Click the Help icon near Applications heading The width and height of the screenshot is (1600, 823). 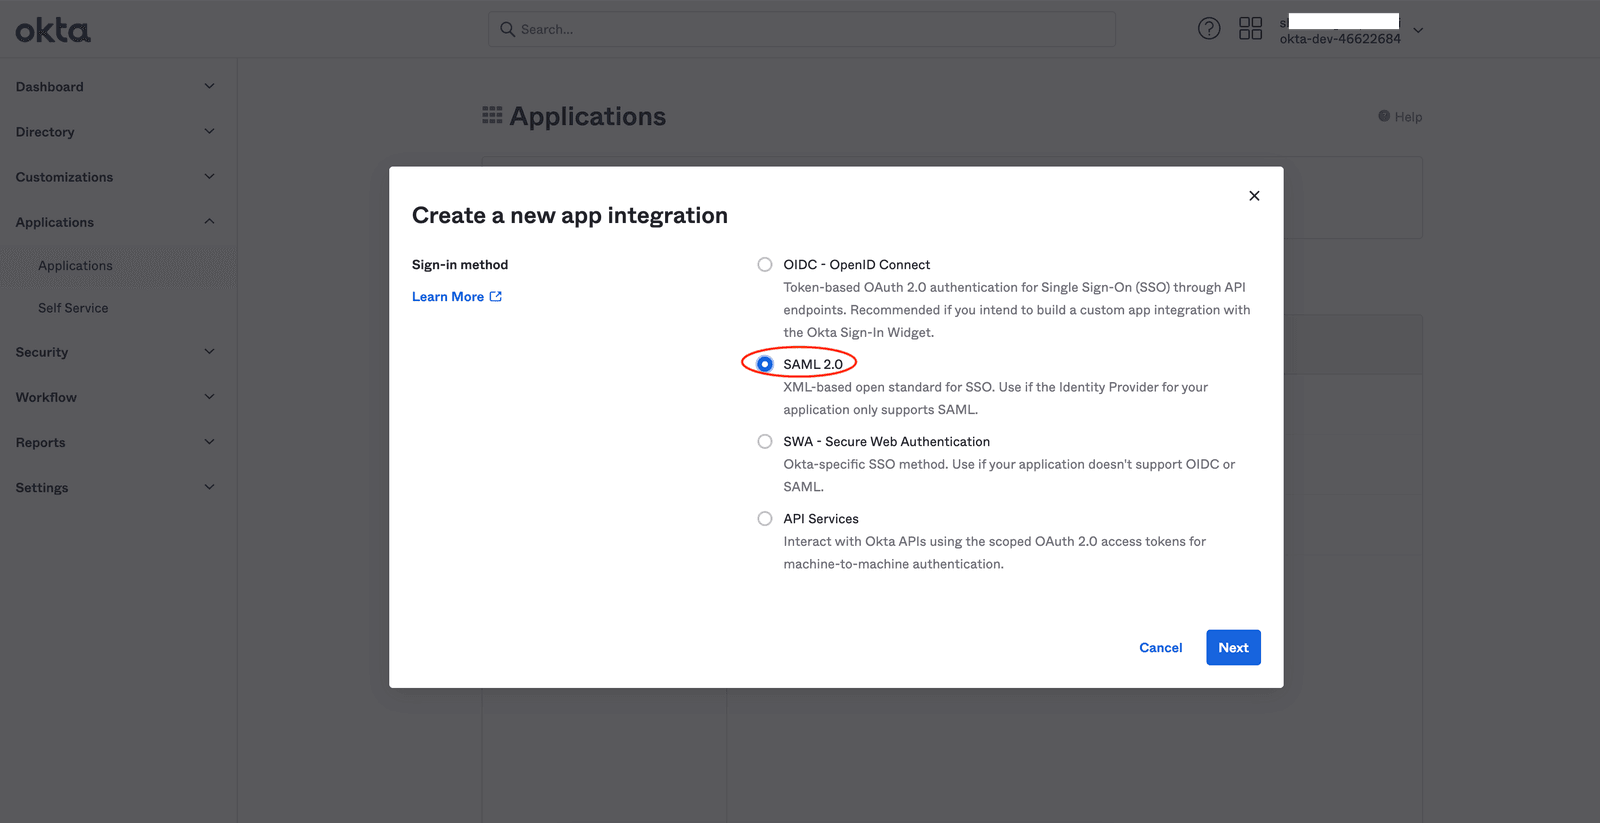point(1384,116)
